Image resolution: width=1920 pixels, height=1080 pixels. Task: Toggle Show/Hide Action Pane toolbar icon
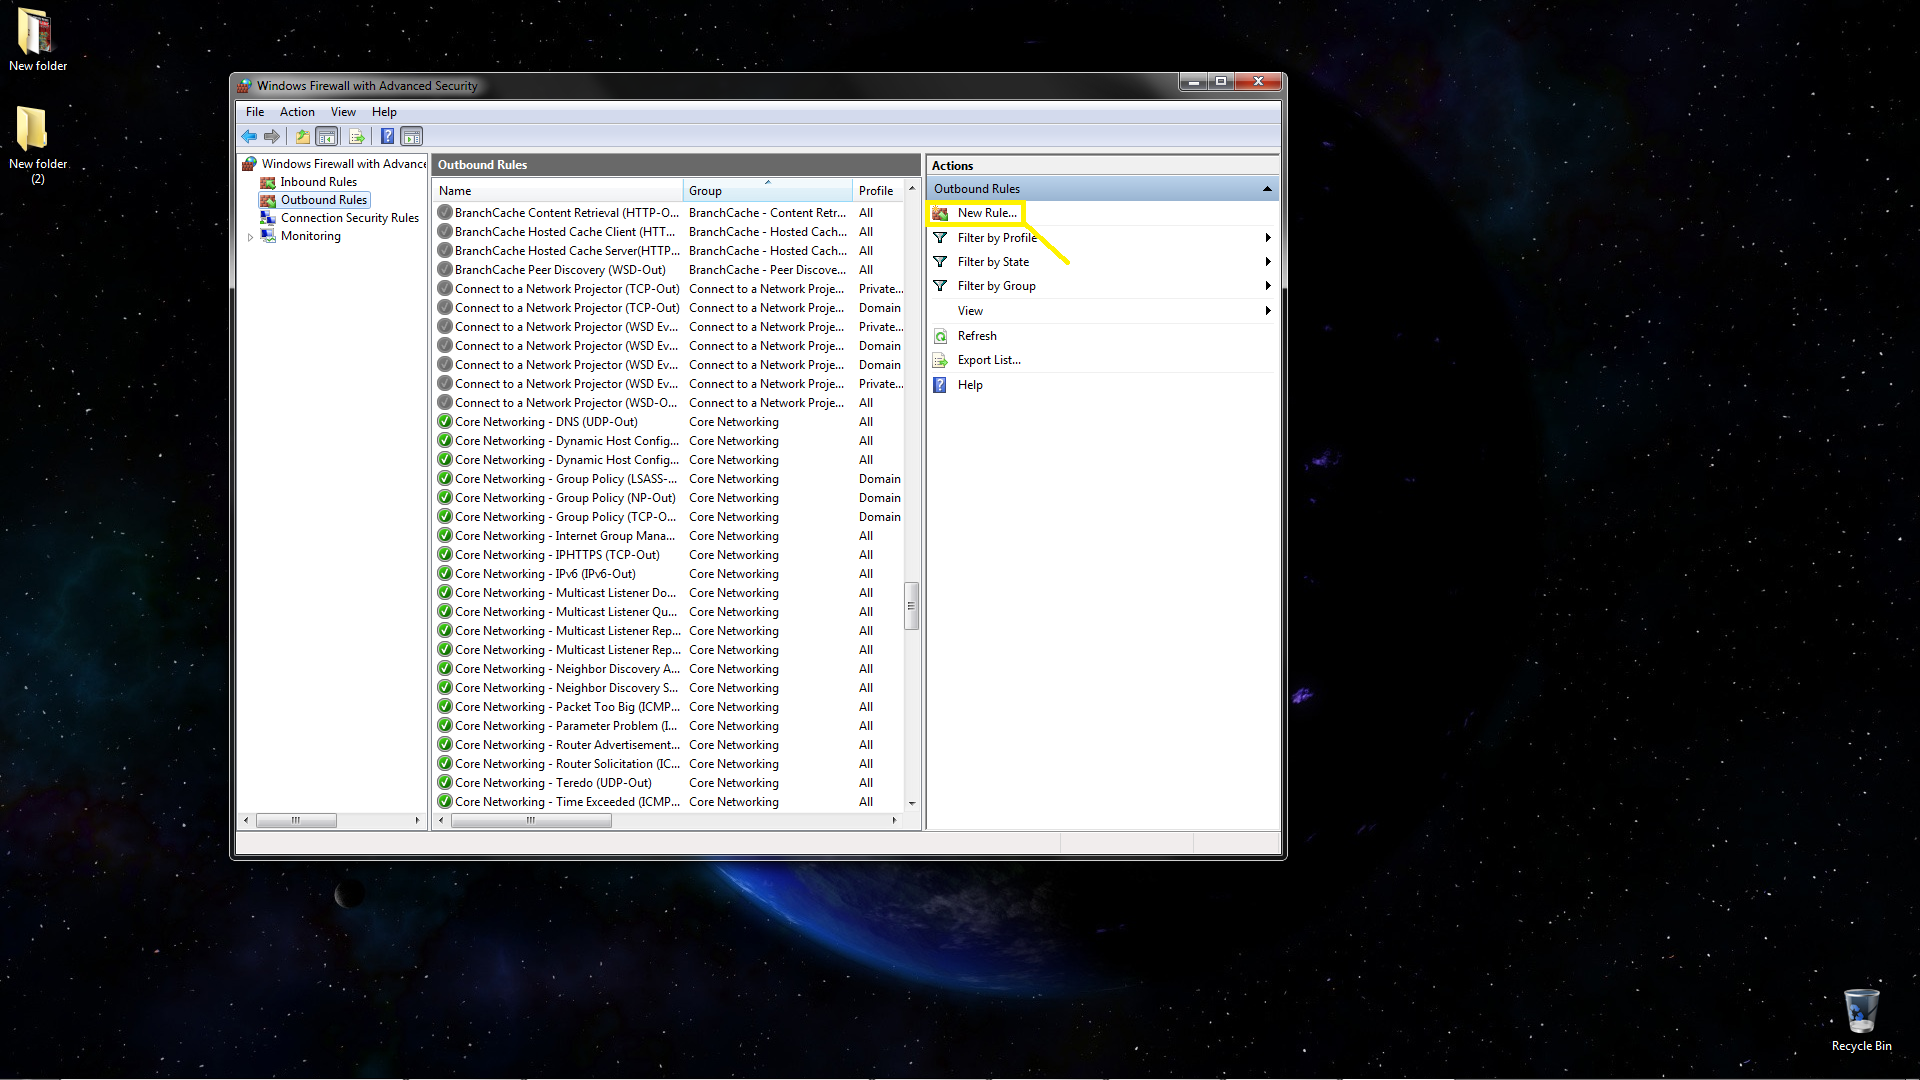(x=412, y=137)
